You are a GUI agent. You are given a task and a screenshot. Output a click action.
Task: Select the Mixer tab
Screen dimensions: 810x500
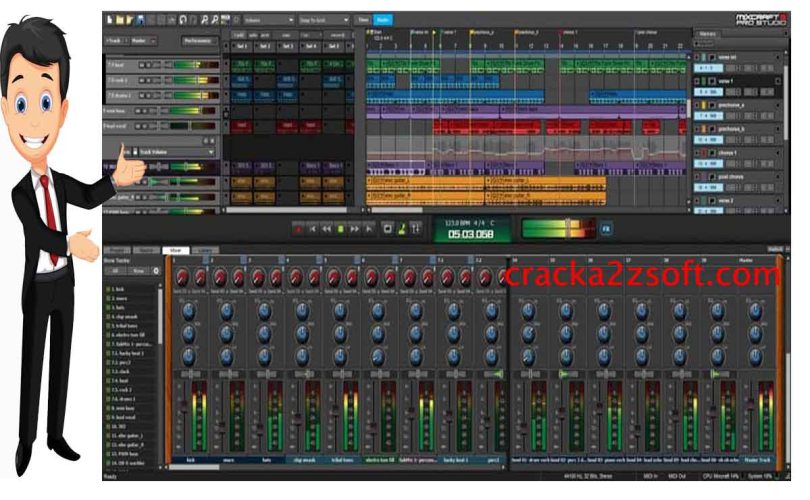176,250
